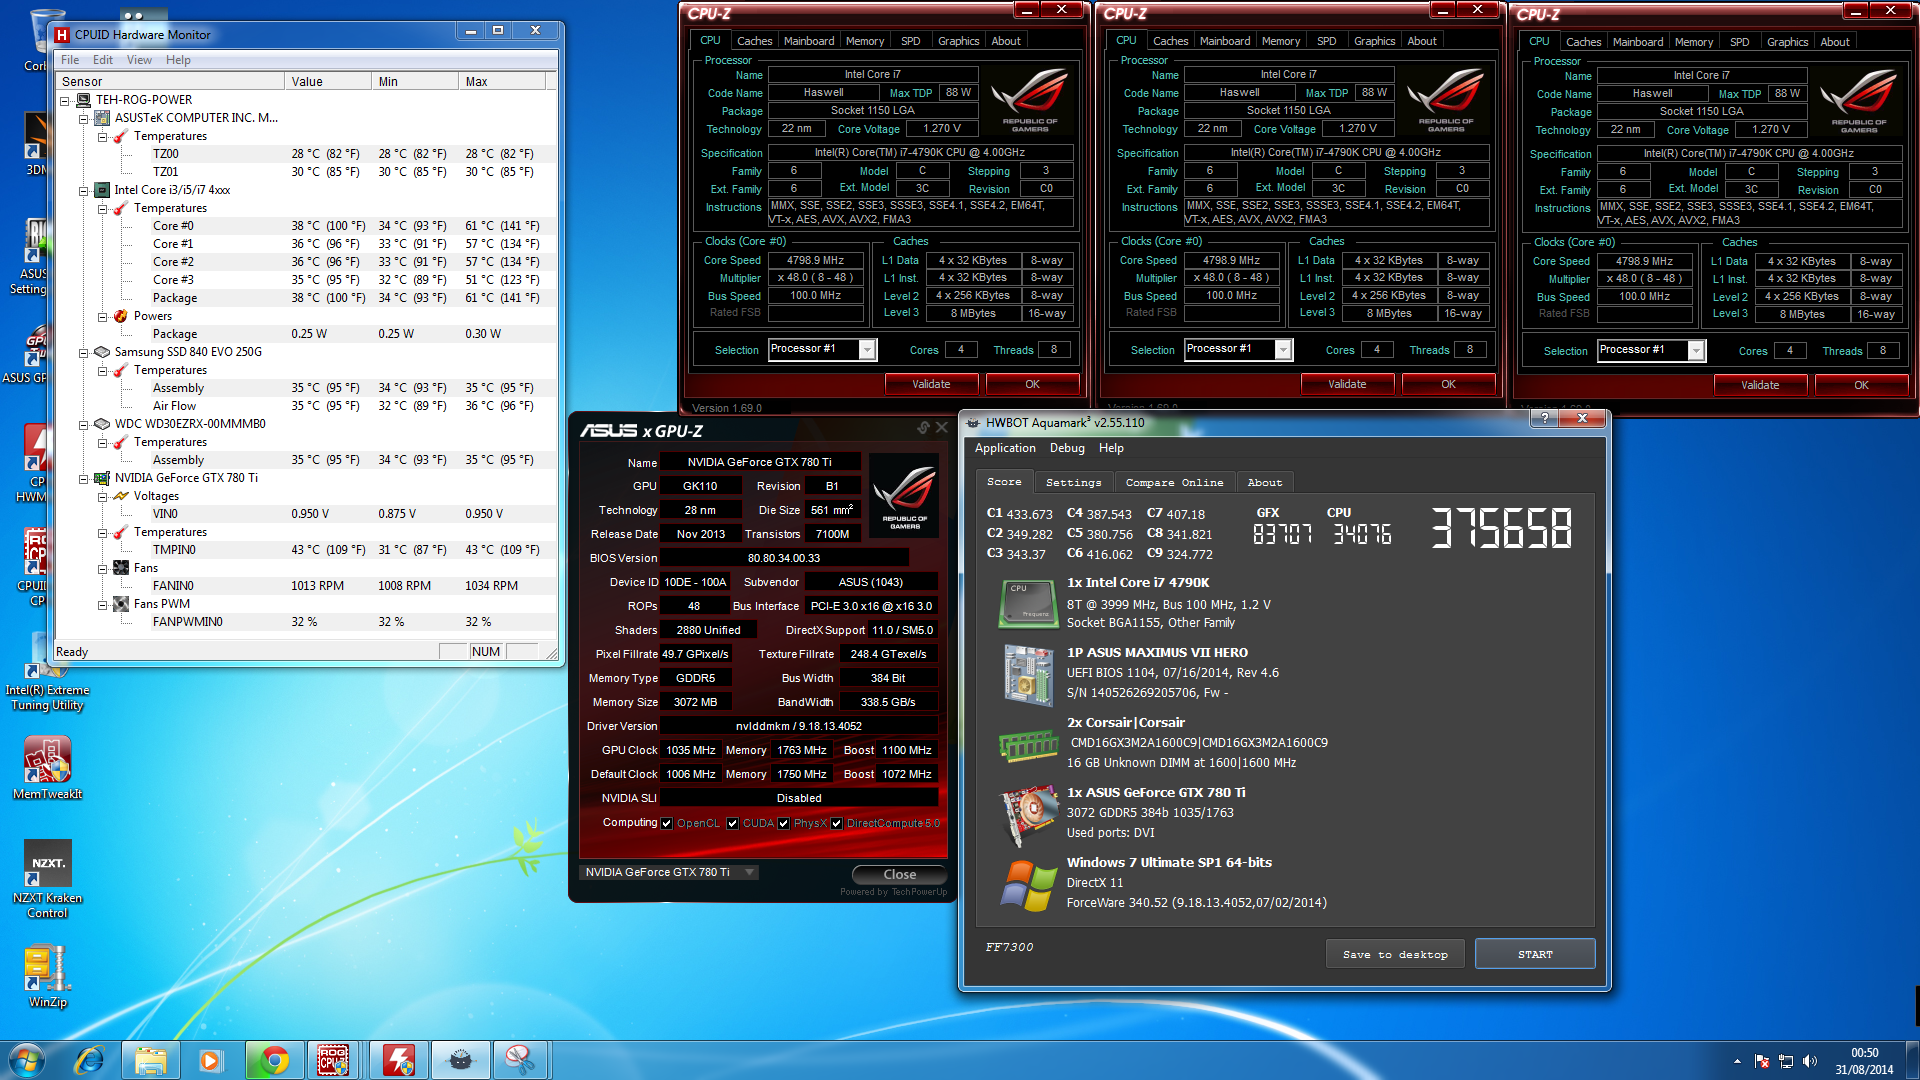This screenshot has width=1920, height=1080.
Task: Toggle DirectCompute 5.0 checkbox
Action: pyautogui.click(x=837, y=823)
